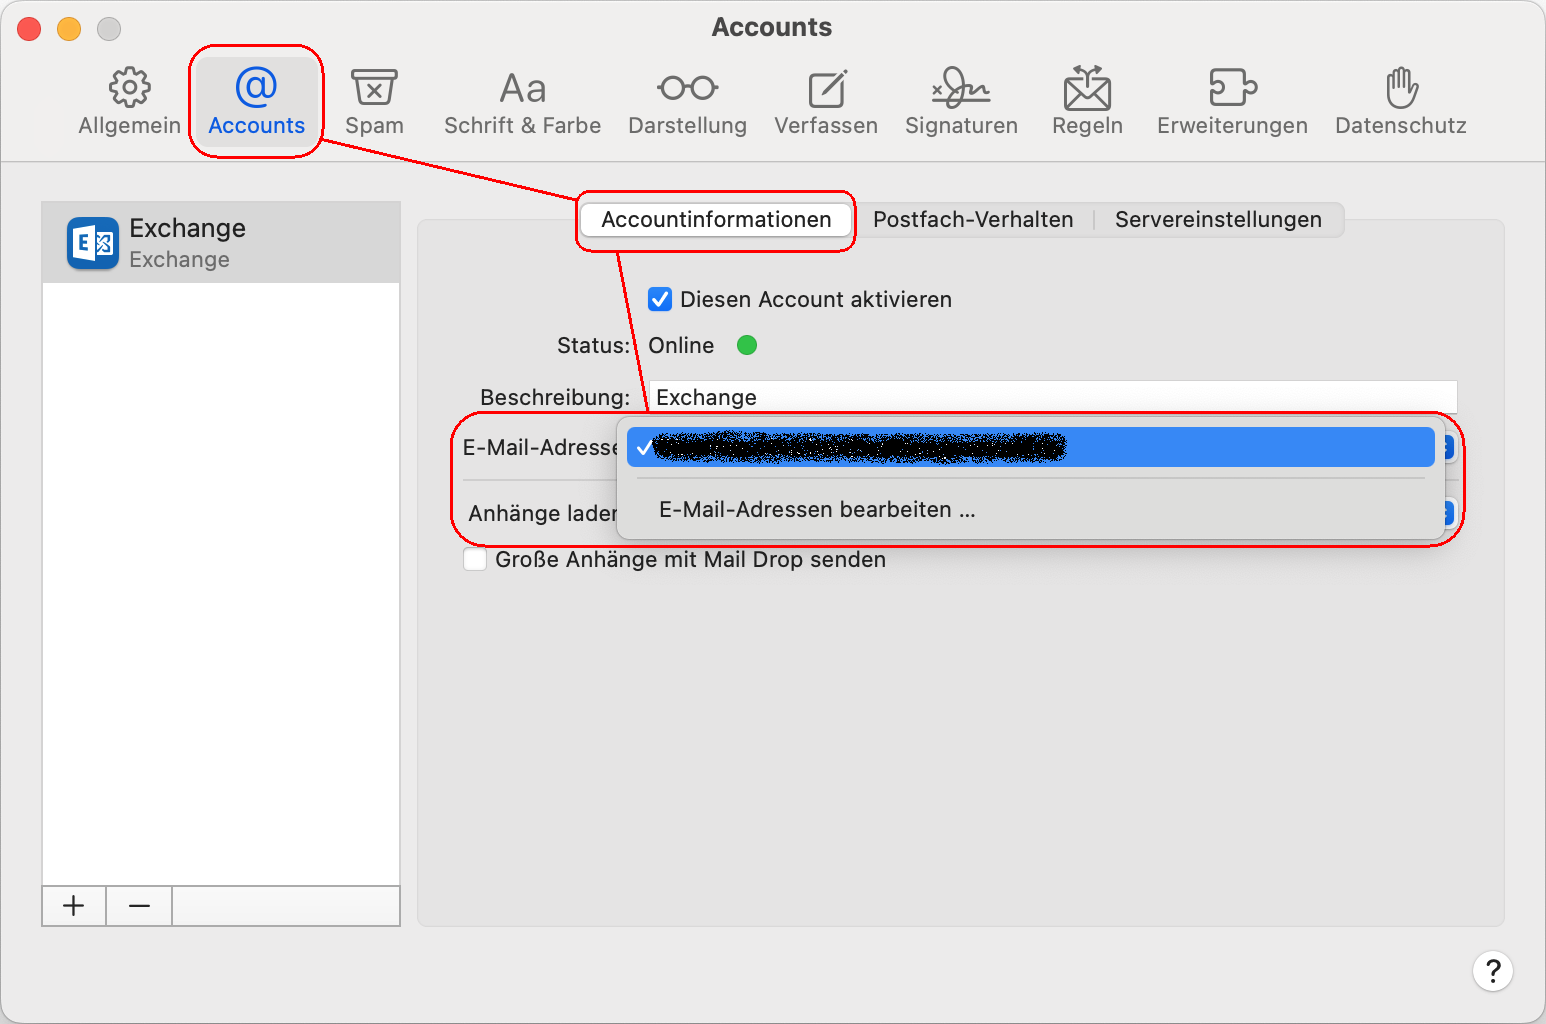Enable Große Anhänge mit Mail Drop senden
1546x1024 pixels.
pyautogui.click(x=475, y=559)
